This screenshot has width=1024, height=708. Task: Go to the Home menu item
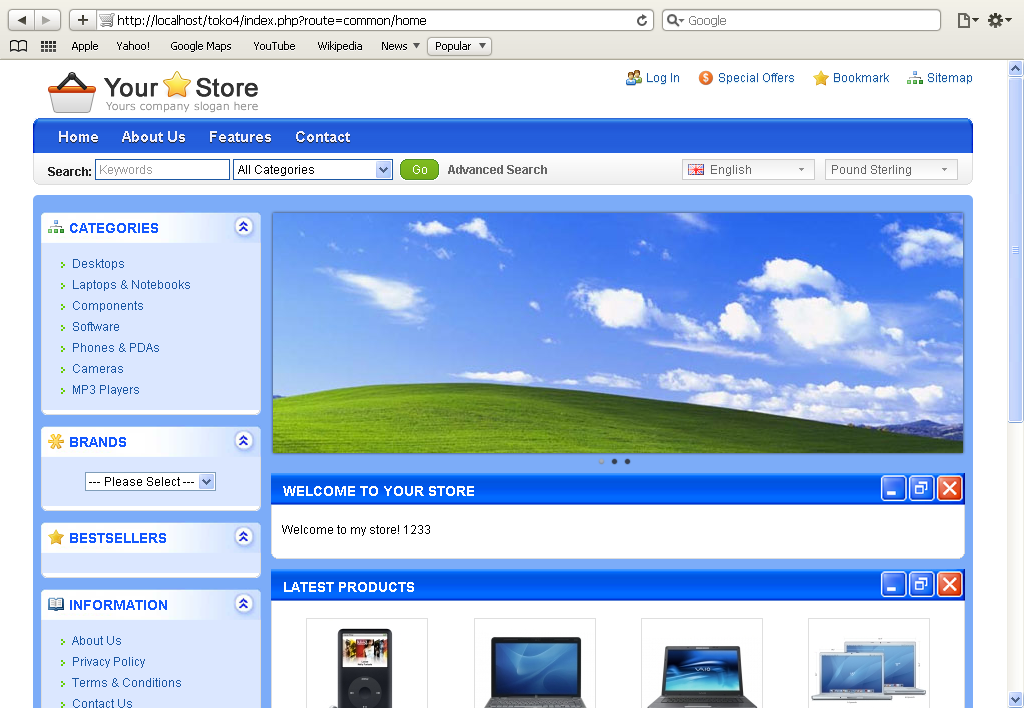coord(78,137)
